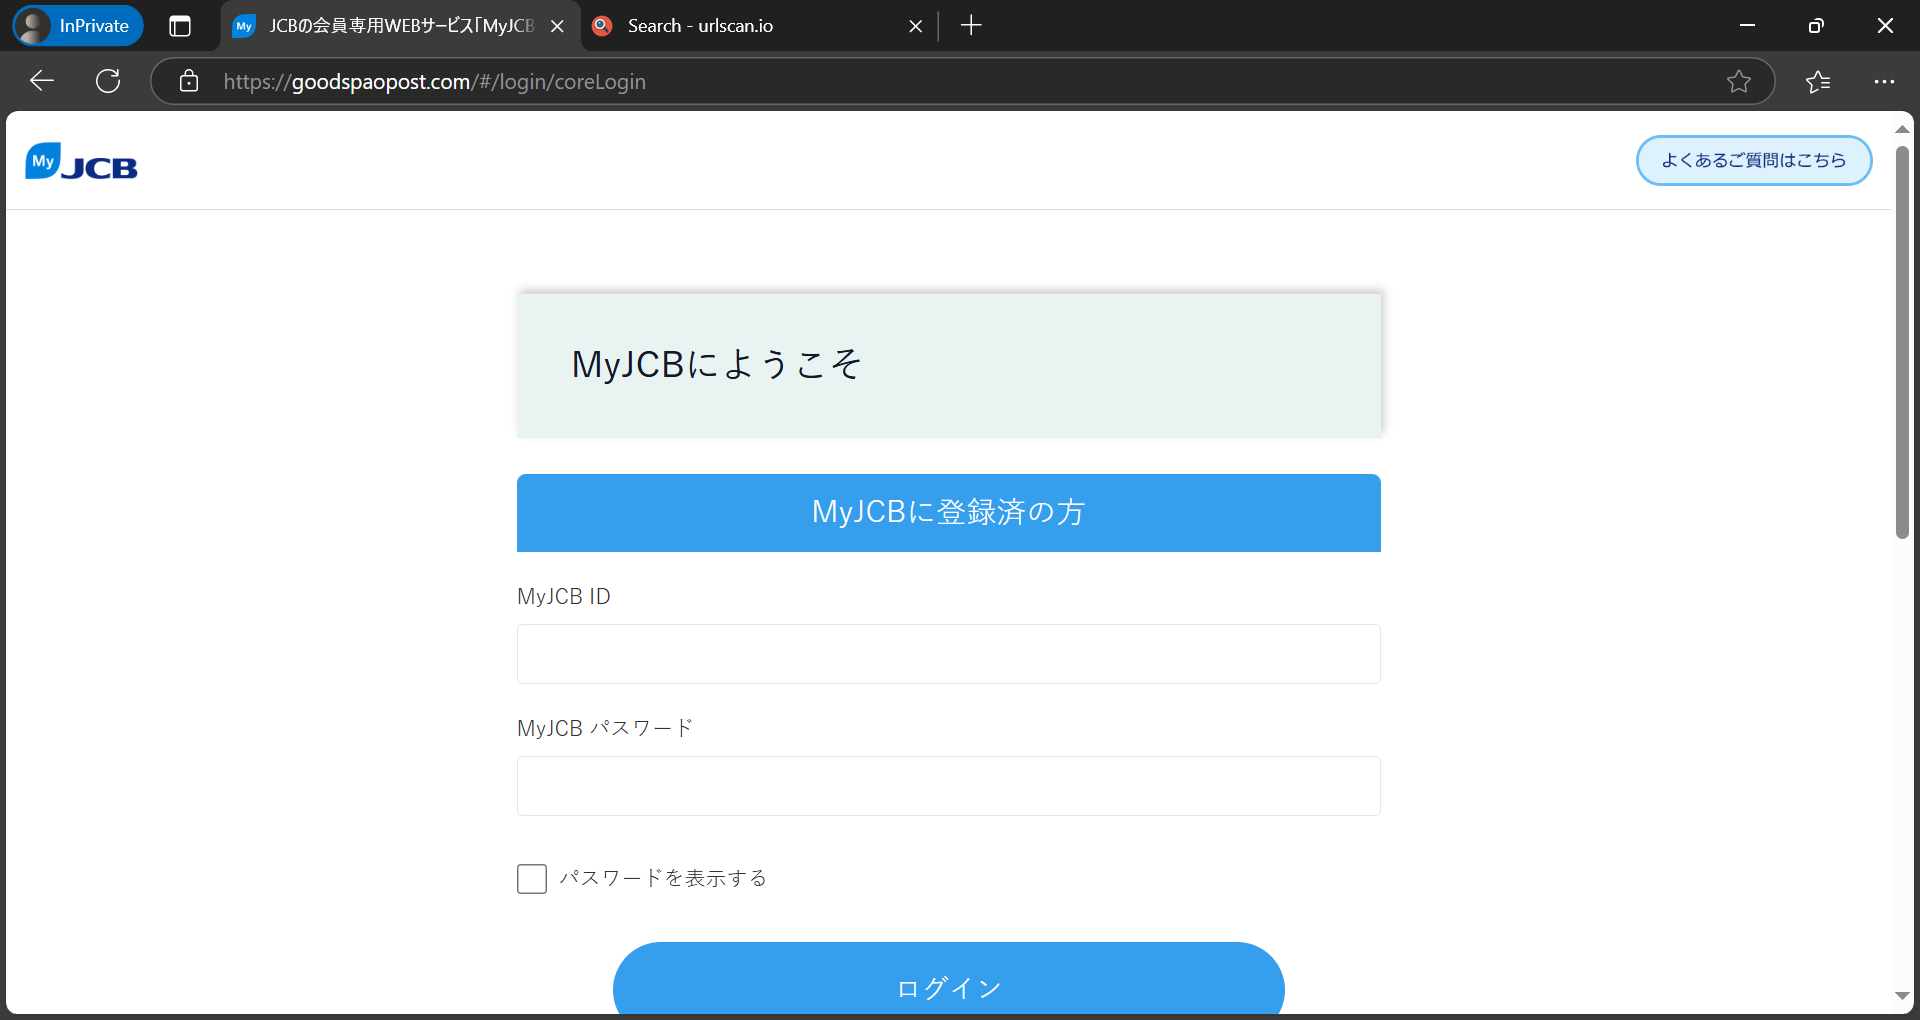The width and height of the screenshot is (1920, 1020).
Task: Open よくあるご質問はこちら FAQ button
Action: coord(1754,160)
